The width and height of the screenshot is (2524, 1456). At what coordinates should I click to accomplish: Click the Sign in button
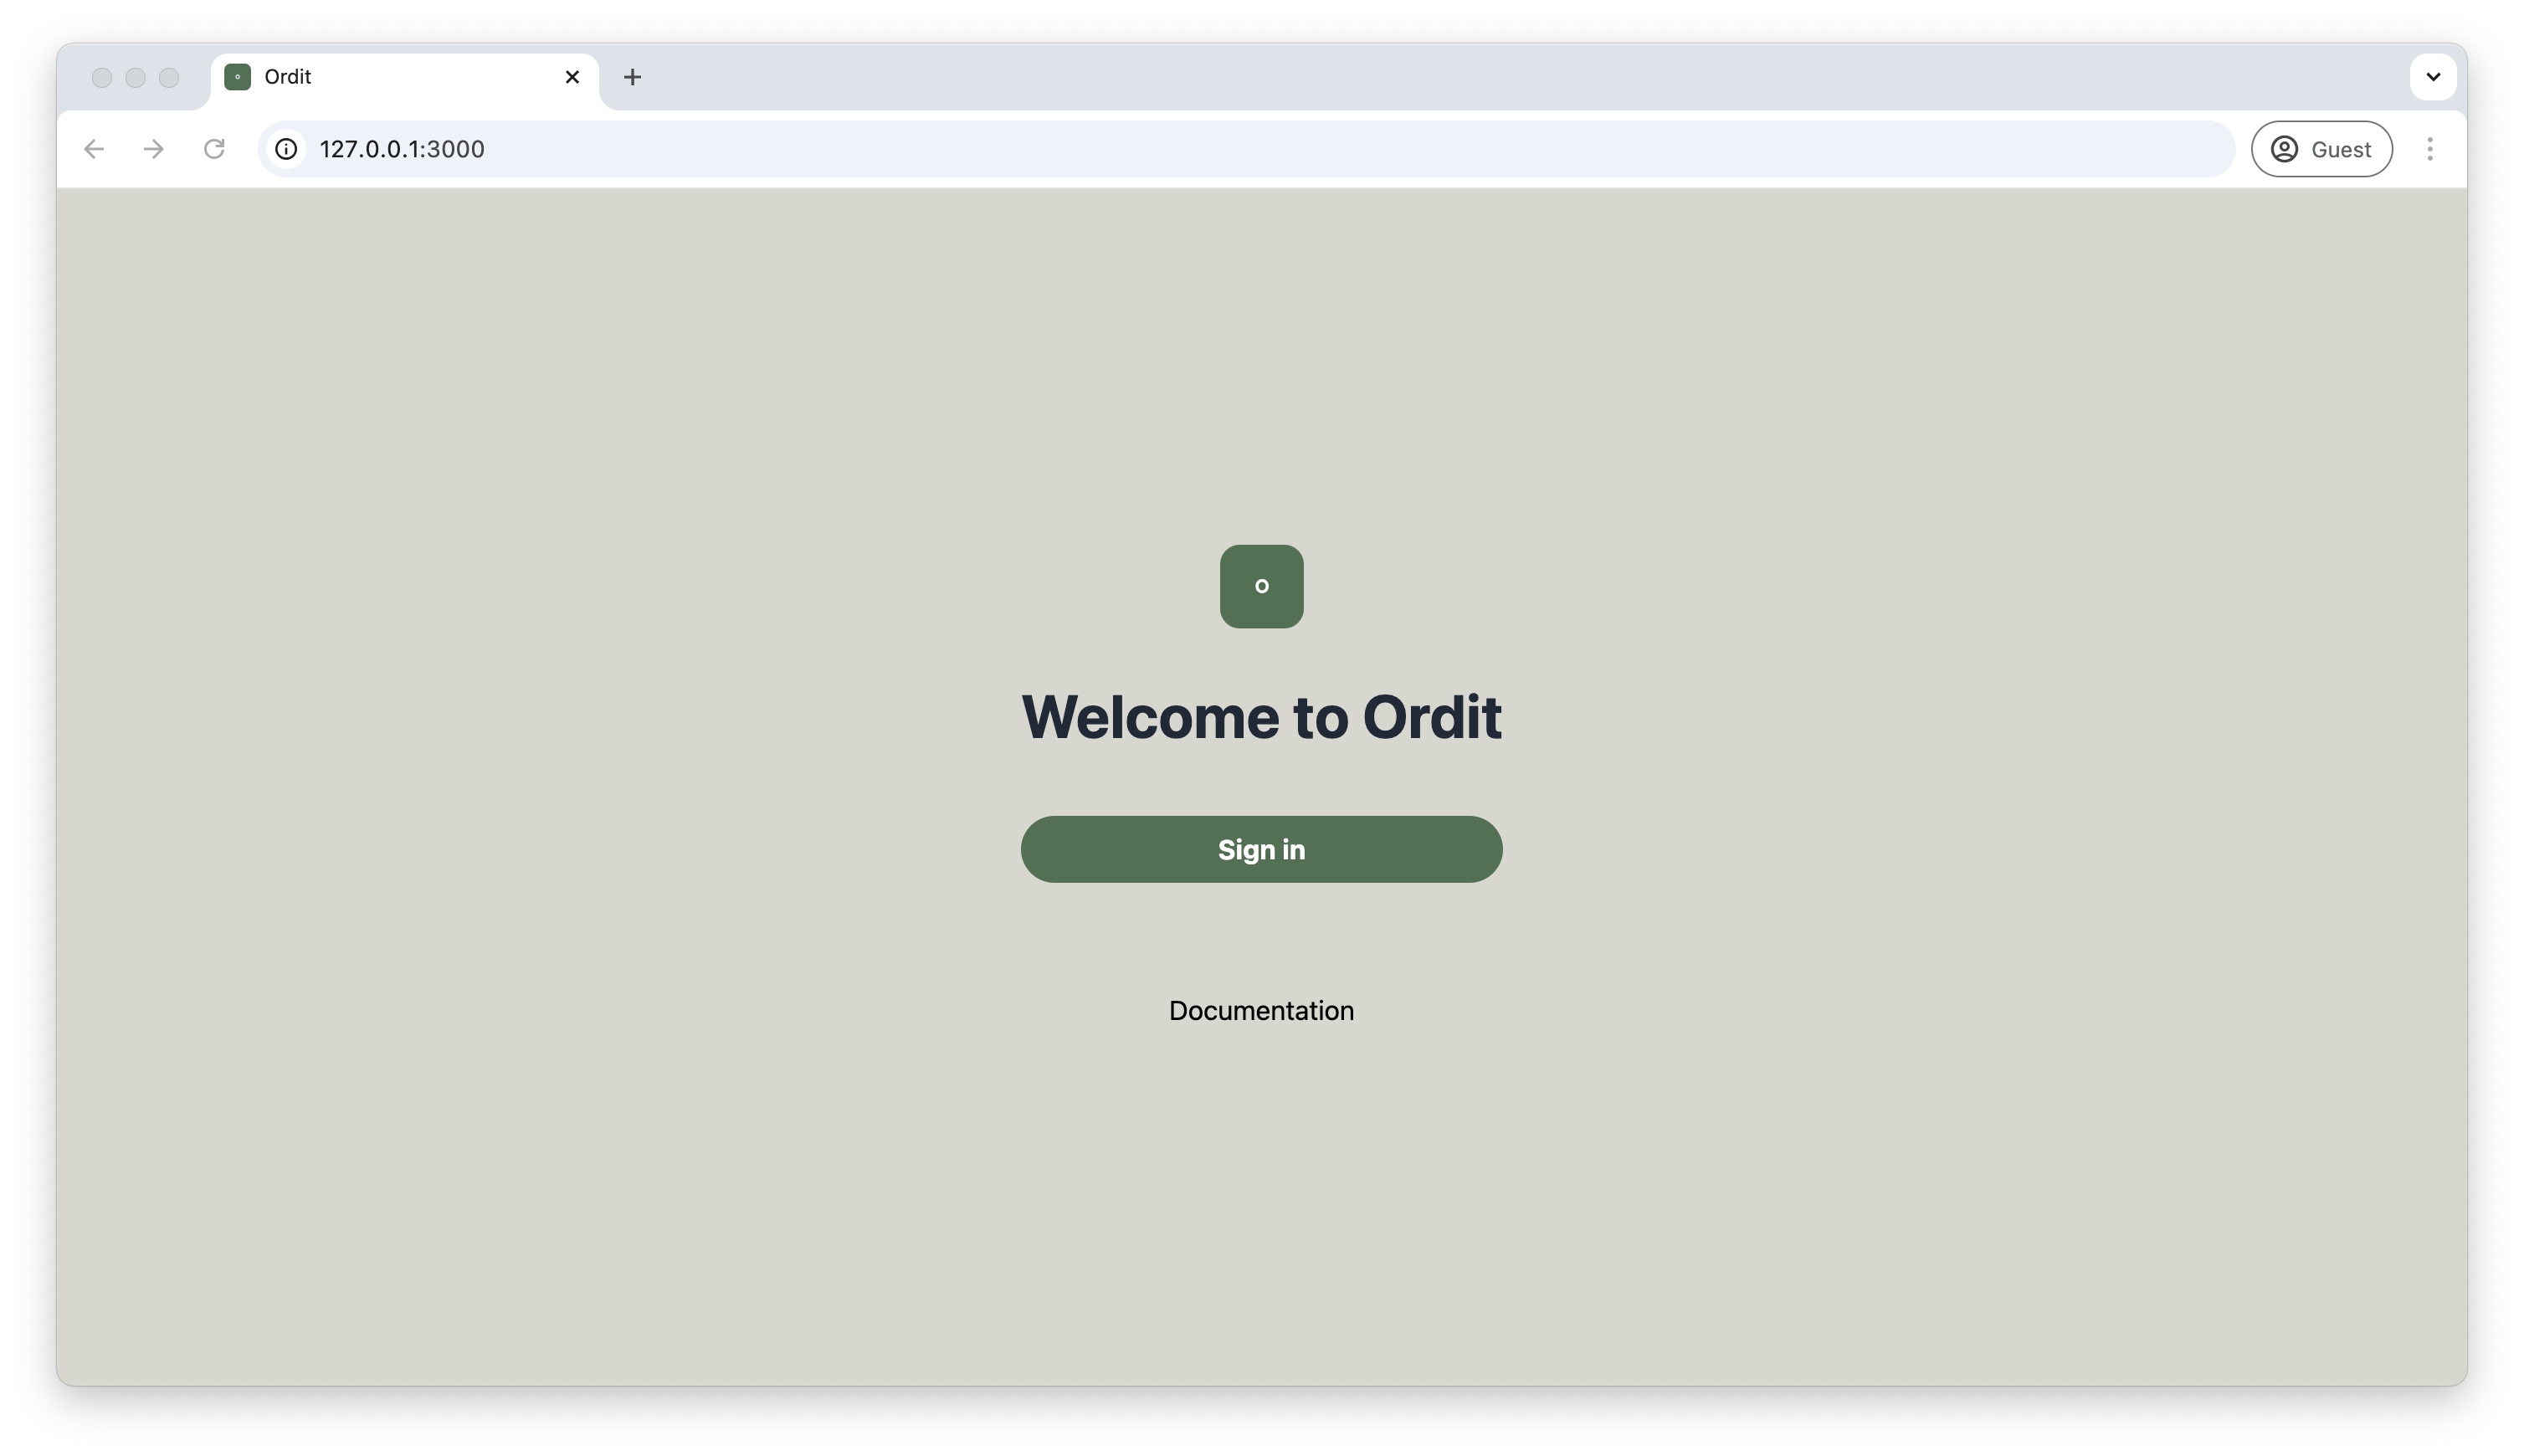[1261, 849]
